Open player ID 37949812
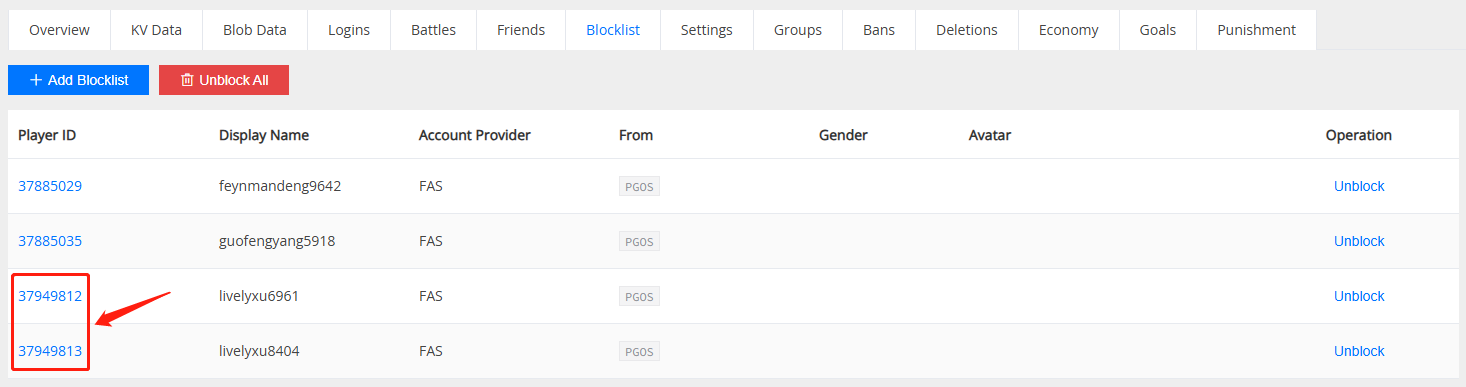Viewport: 1466px width, 387px height. (x=50, y=296)
